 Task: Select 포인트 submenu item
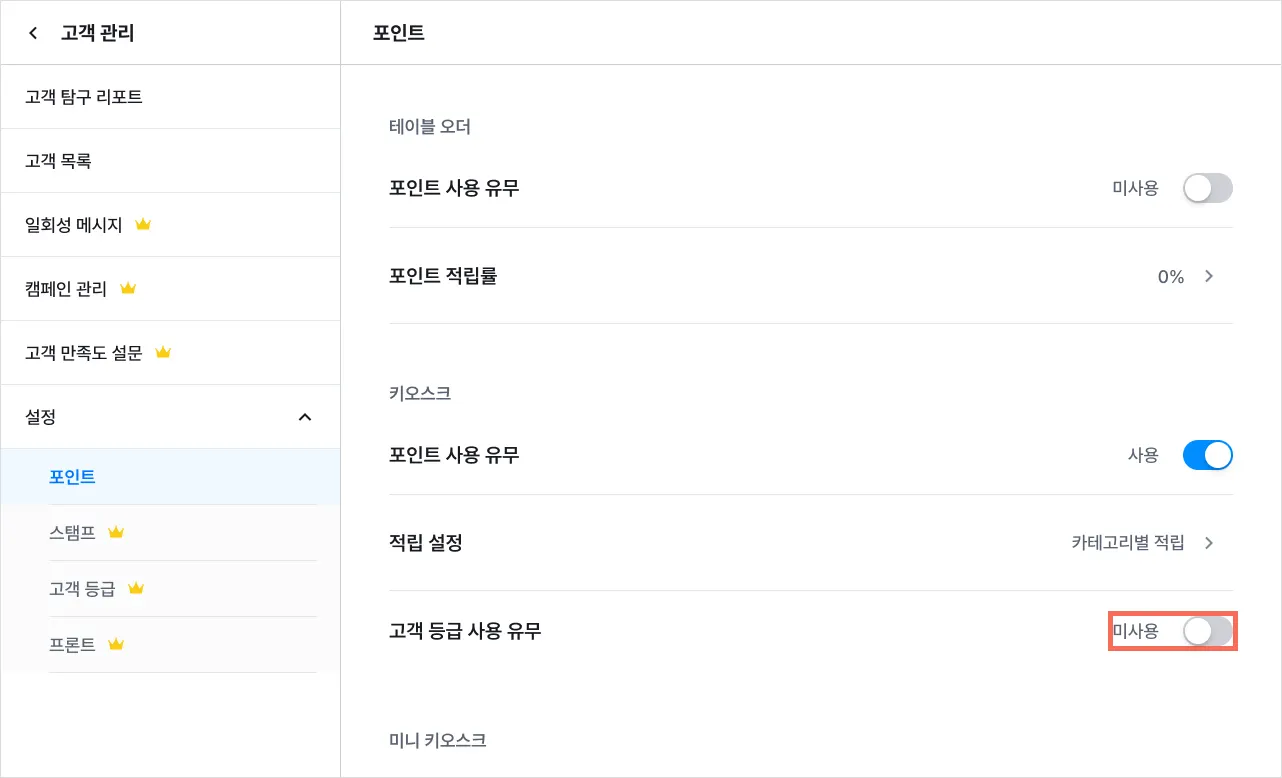click(x=72, y=477)
